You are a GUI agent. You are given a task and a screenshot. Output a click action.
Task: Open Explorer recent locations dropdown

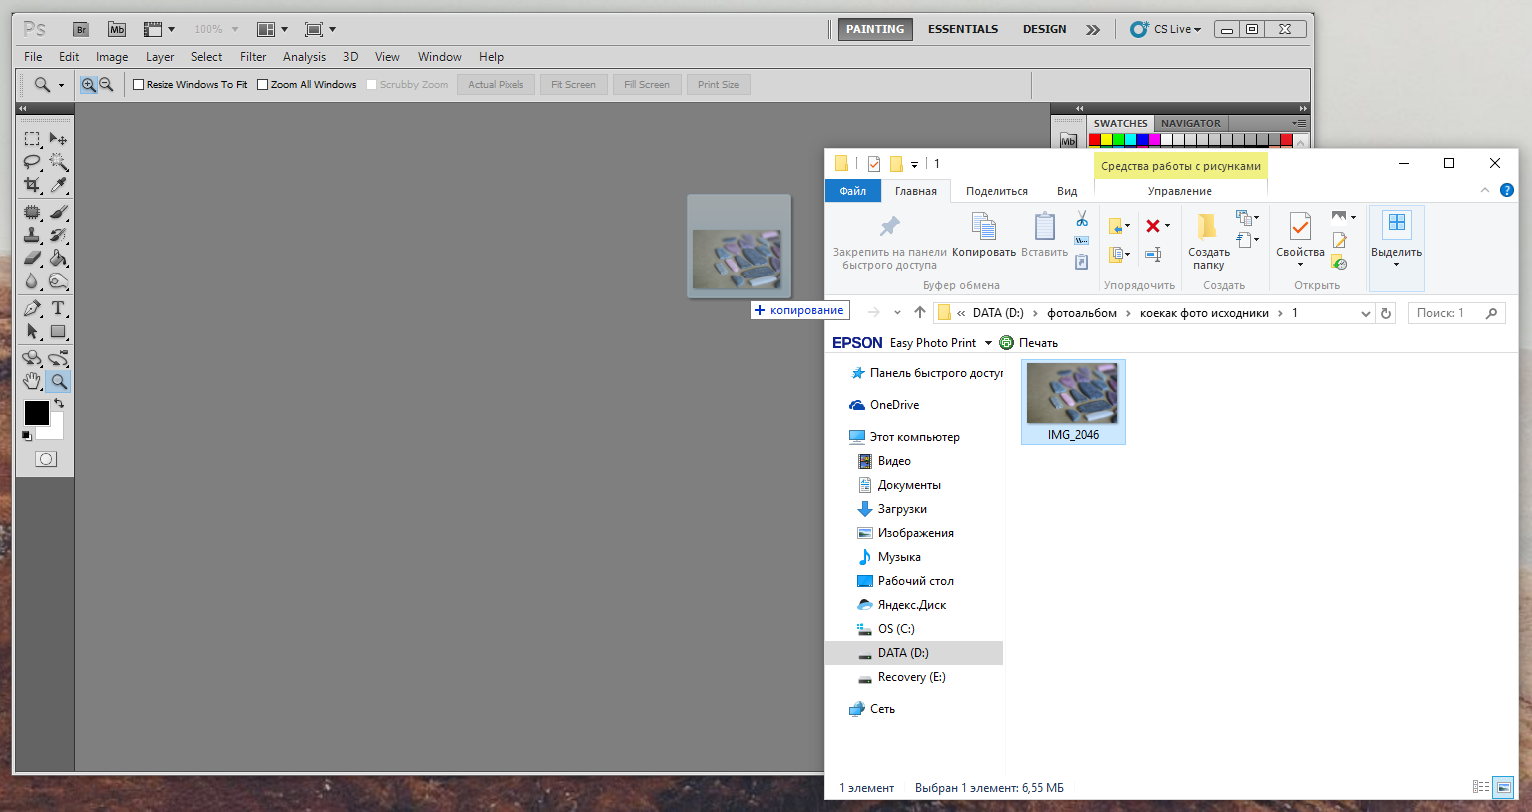pyautogui.click(x=897, y=313)
